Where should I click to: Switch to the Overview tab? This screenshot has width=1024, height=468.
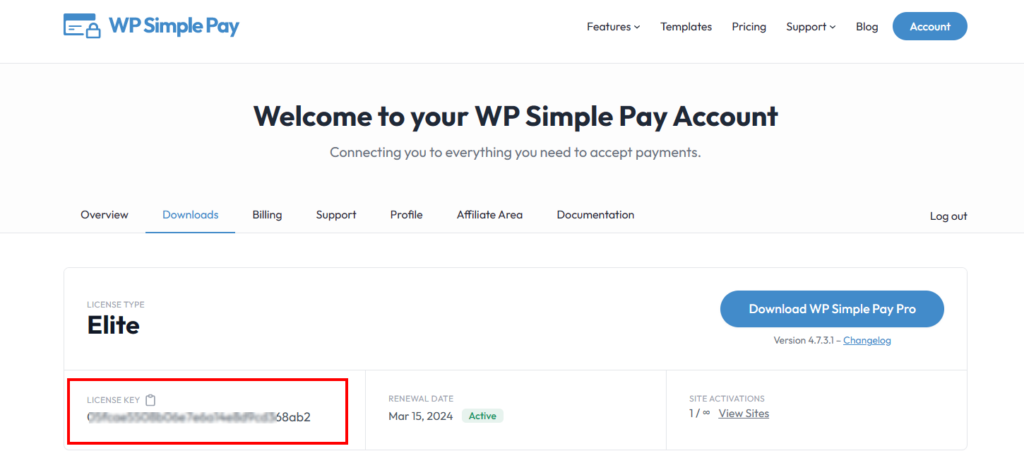tap(105, 215)
